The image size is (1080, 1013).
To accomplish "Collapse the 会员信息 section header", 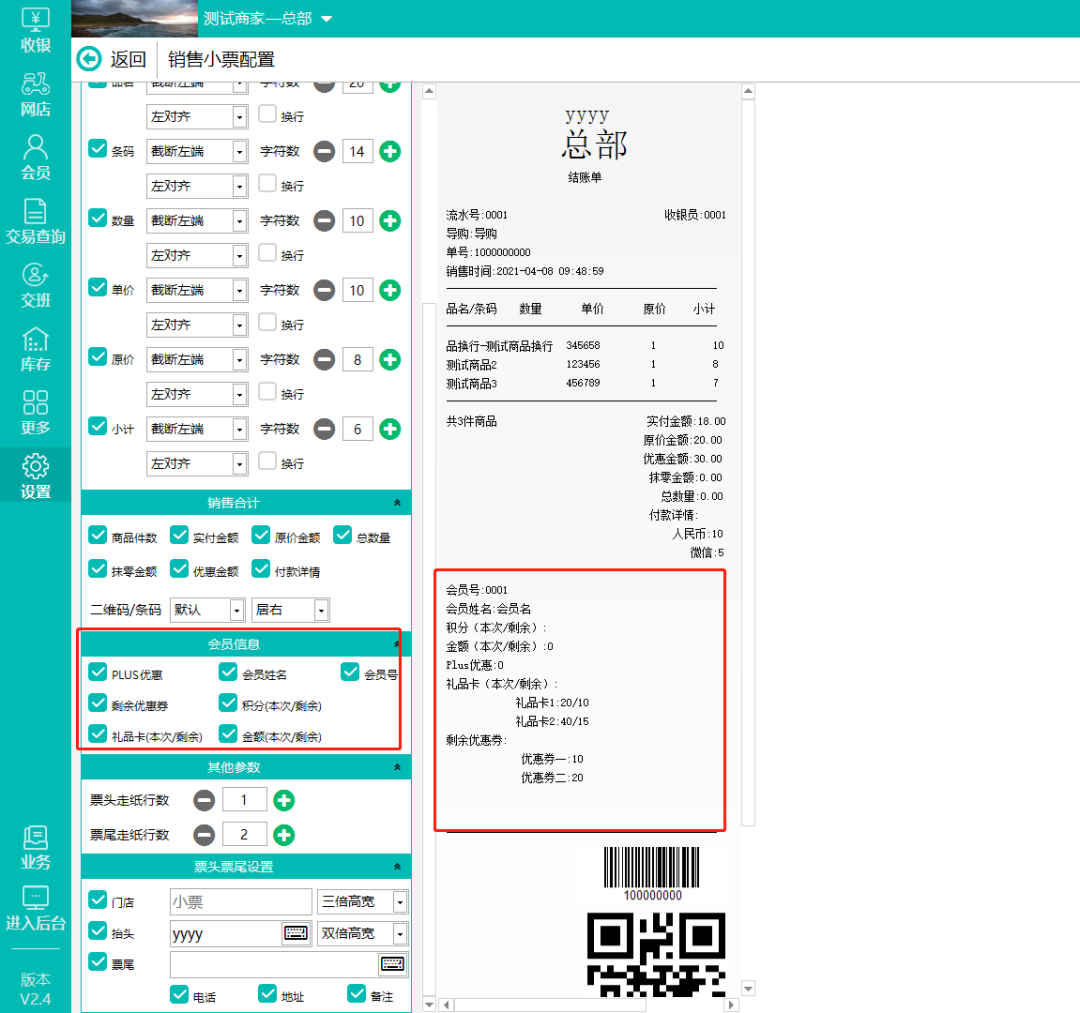I will coord(397,645).
